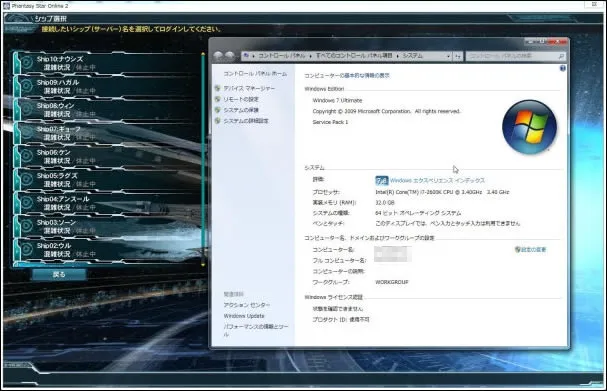Click the round icon beside Ship03
Viewport: 607px width, 391px height.
[26, 226]
